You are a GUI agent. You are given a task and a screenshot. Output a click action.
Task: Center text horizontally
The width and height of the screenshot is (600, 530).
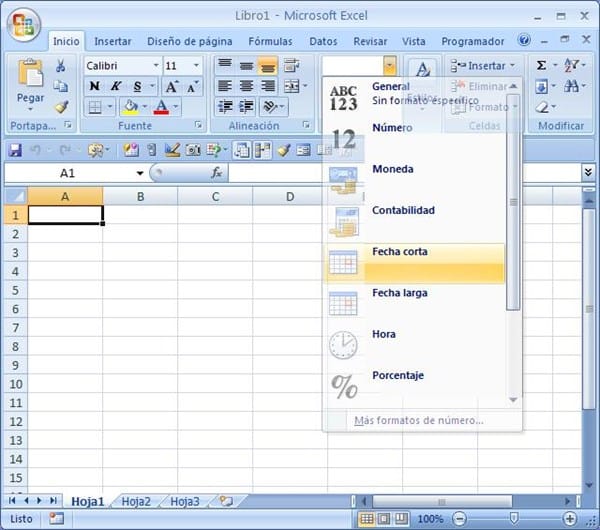click(x=246, y=86)
